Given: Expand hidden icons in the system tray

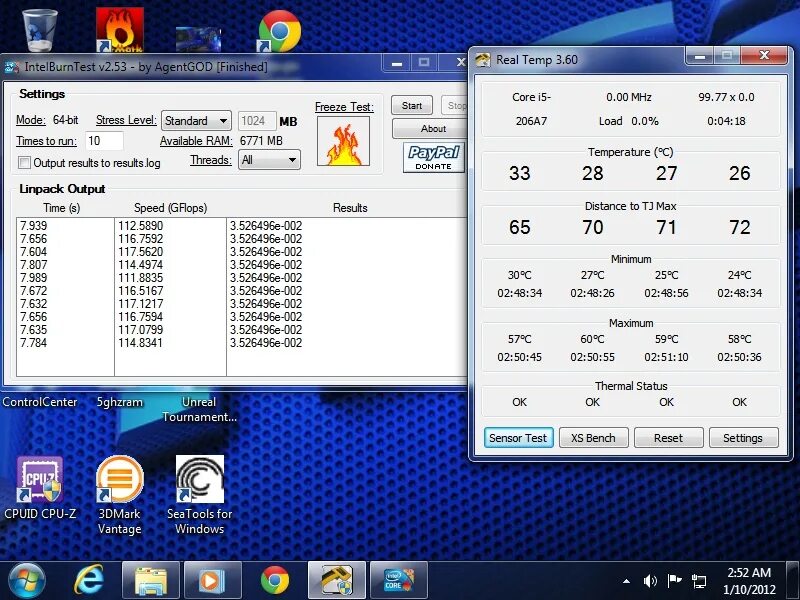Looking at the screenshot, I should tap(627, 580).
